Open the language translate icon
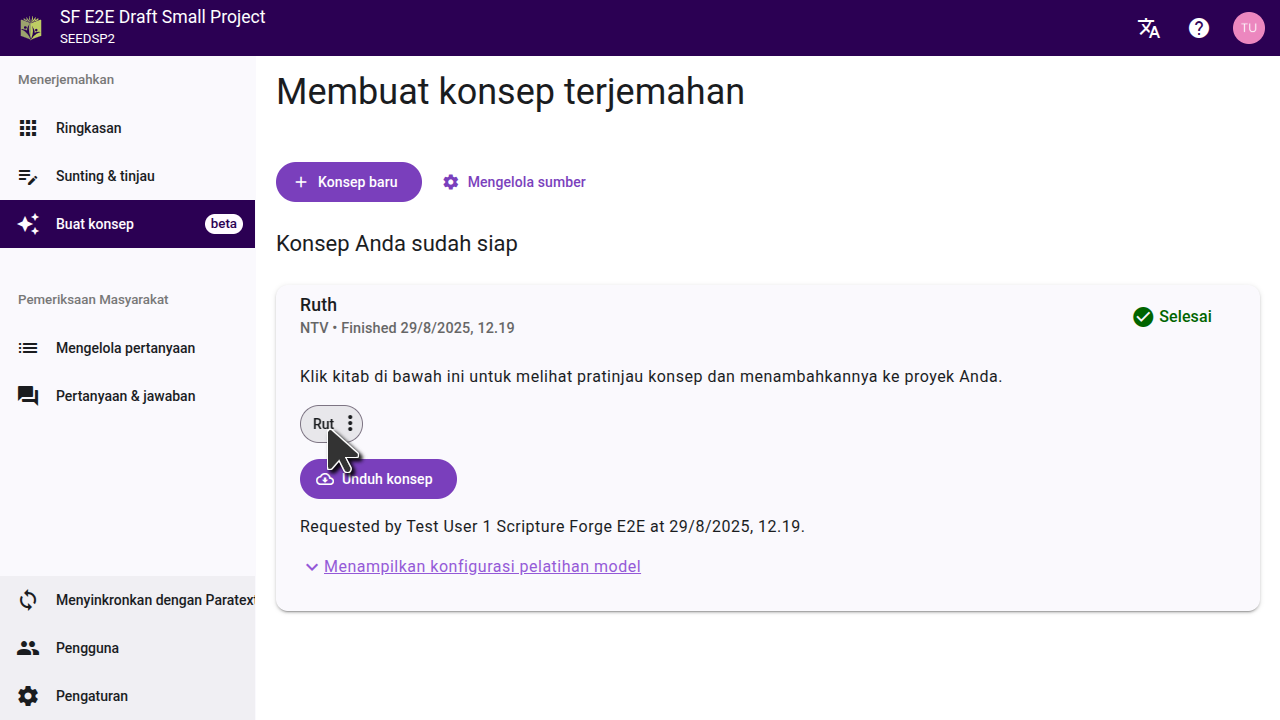The height and width of the screenshot is (720, 1280). pos(1149,28)
